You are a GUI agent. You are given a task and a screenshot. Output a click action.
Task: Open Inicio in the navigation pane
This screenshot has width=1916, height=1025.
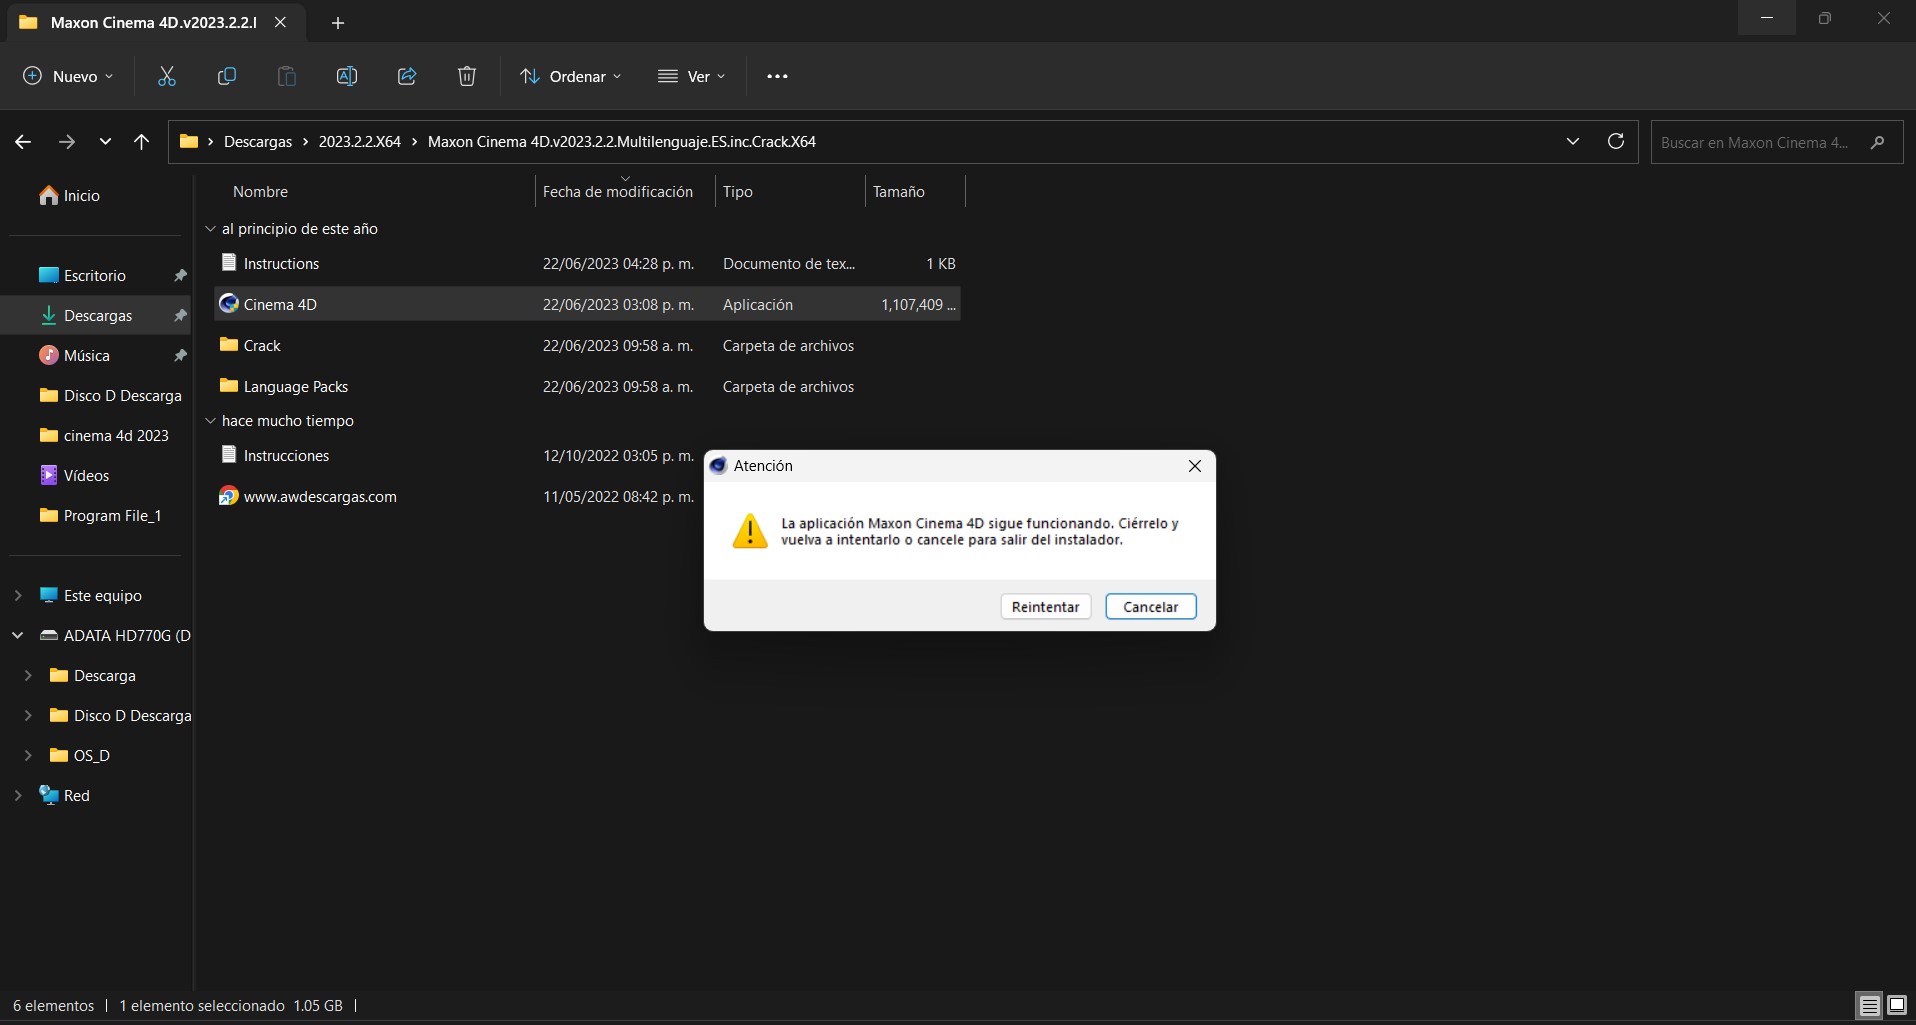(70, 196)
